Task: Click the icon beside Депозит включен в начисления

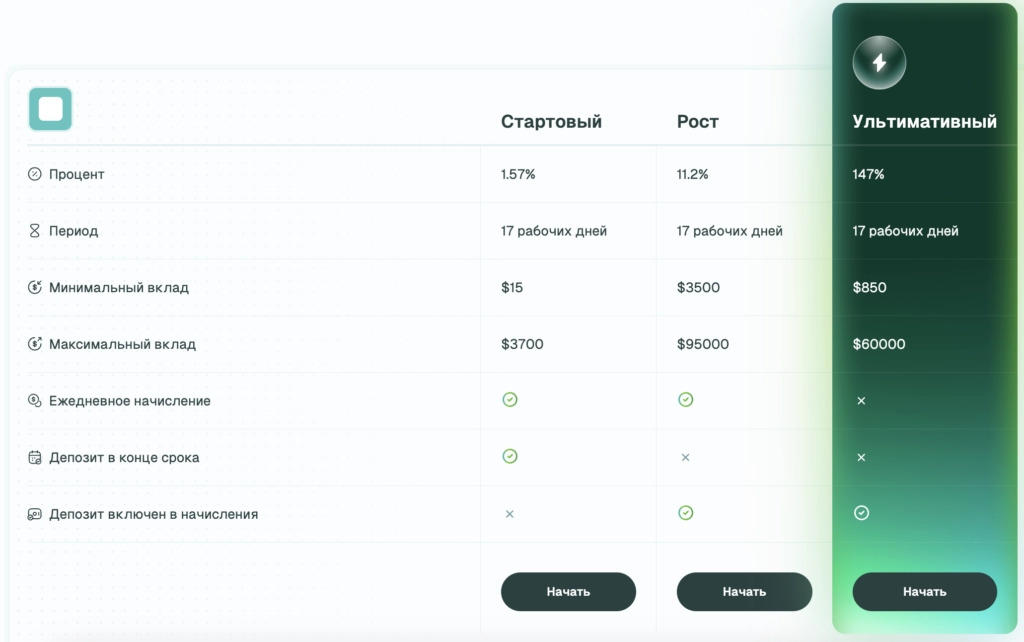Action: 35,514
